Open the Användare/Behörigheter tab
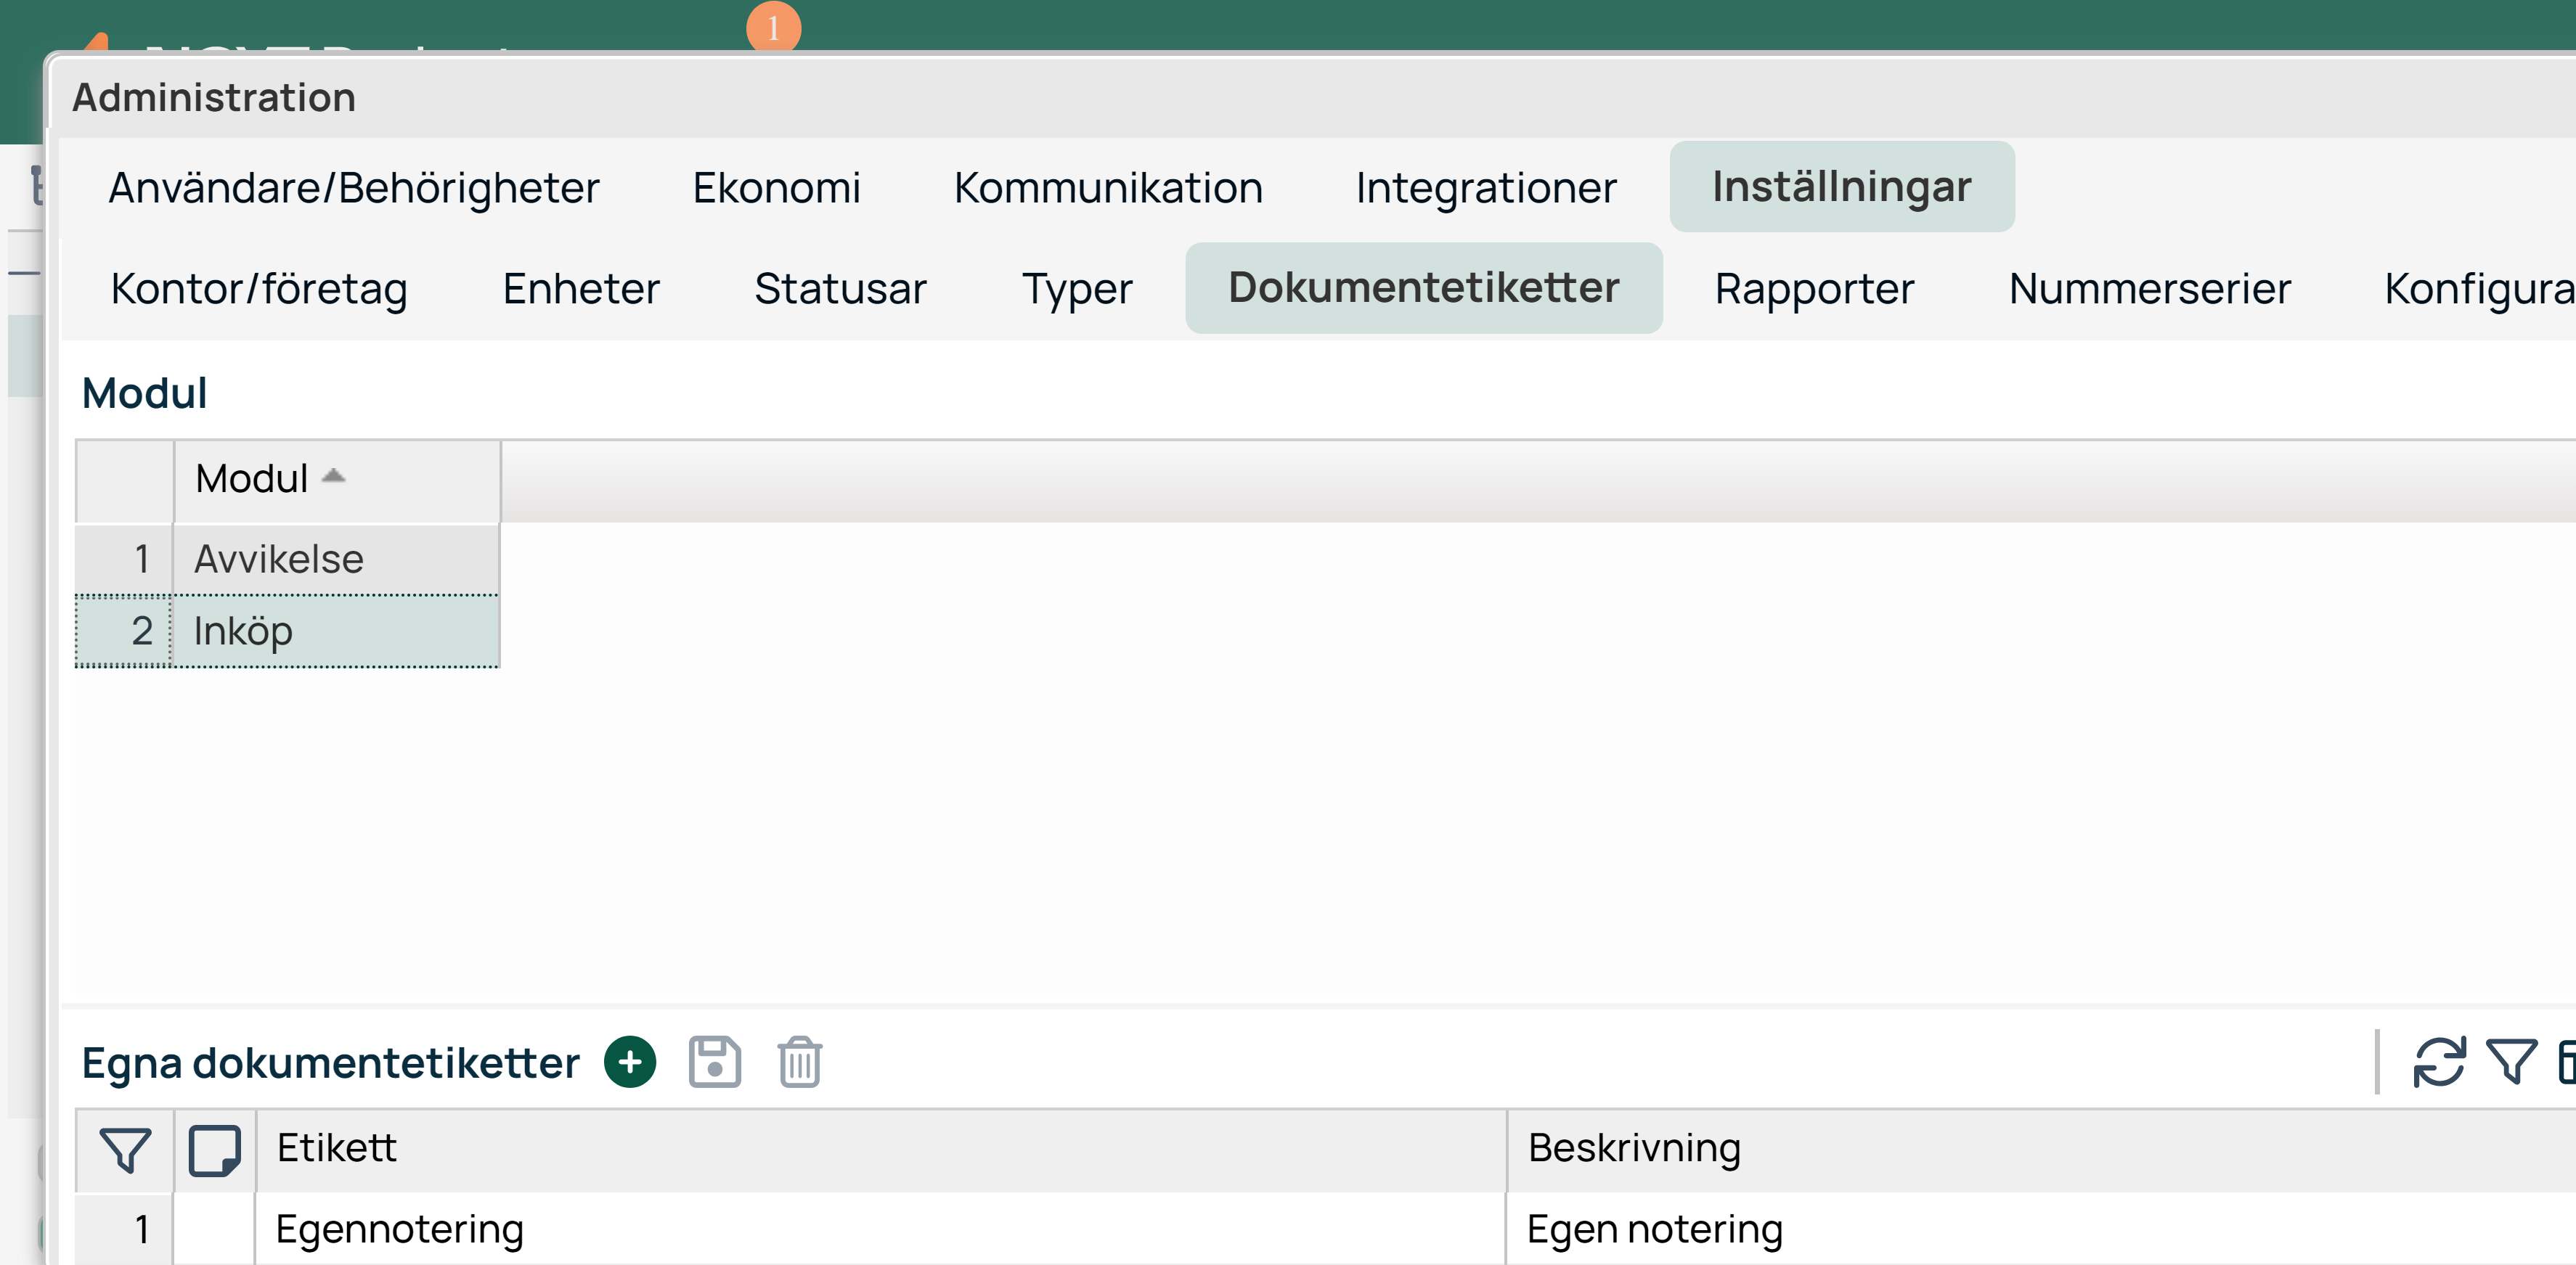This screenshot has height=1265, width=2576. (x=354, y=188)
